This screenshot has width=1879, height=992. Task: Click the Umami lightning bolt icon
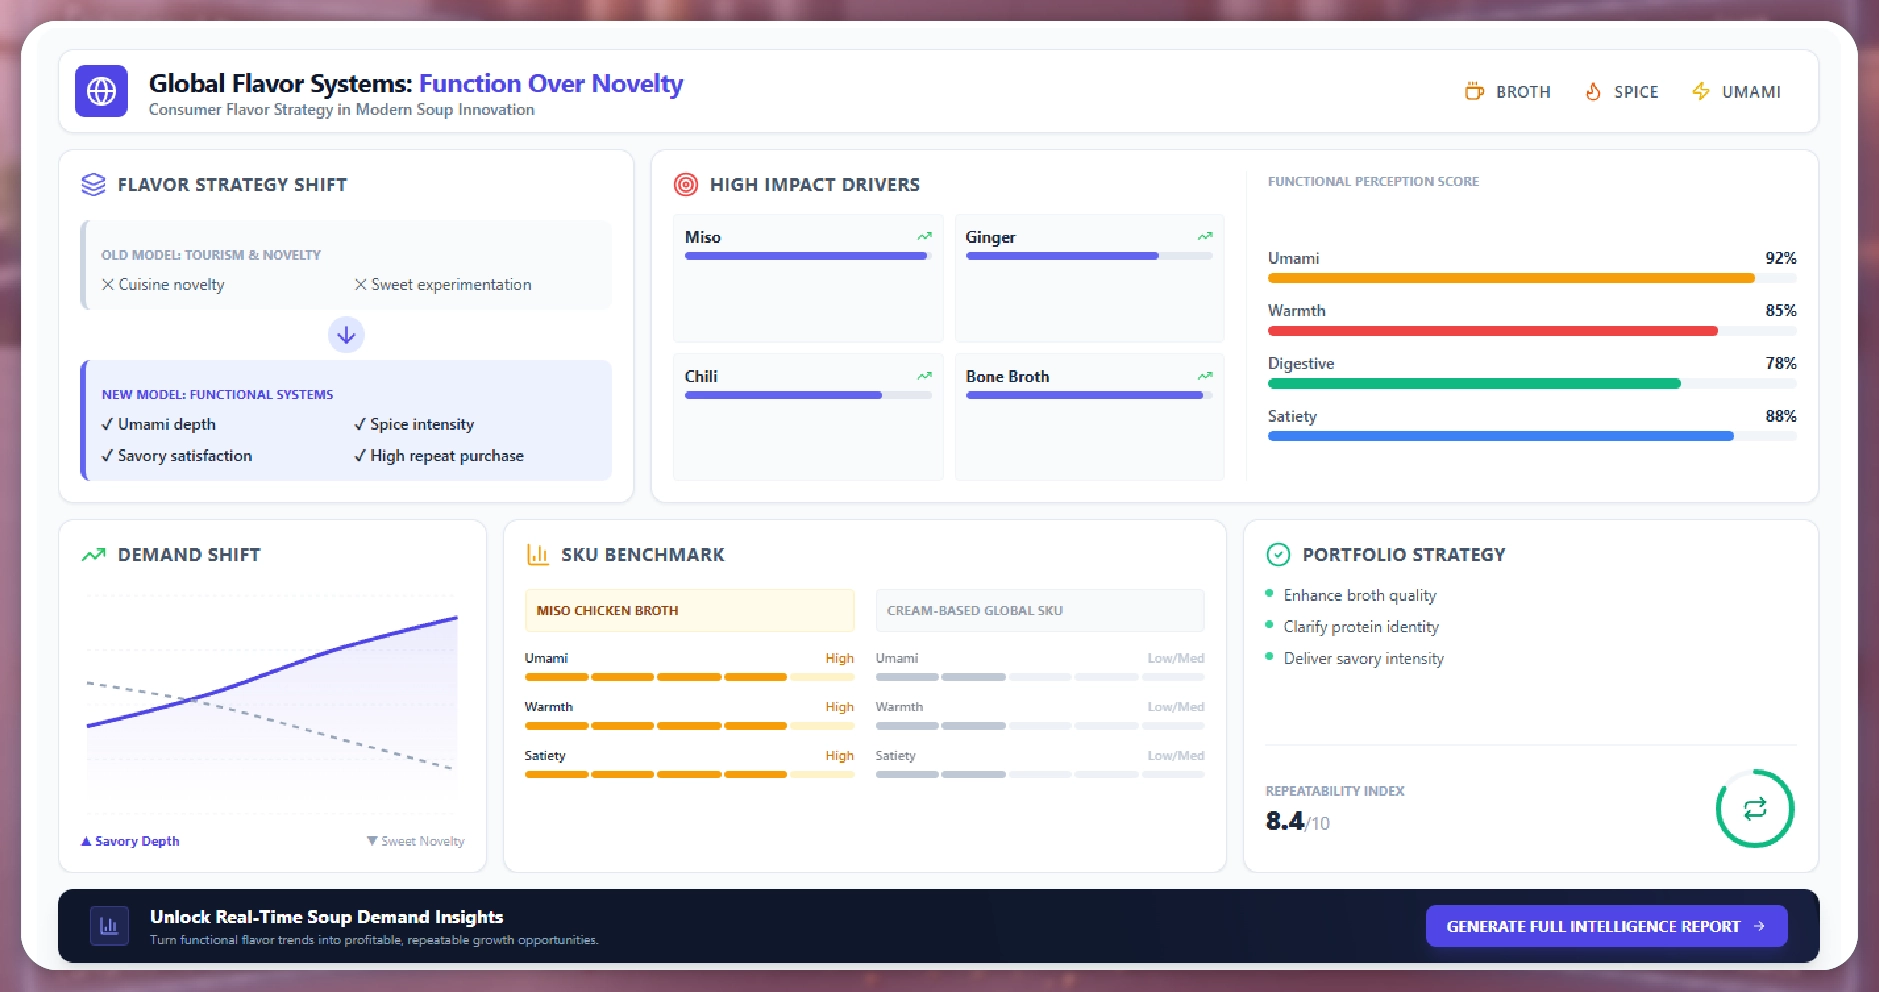[1700, 91]
